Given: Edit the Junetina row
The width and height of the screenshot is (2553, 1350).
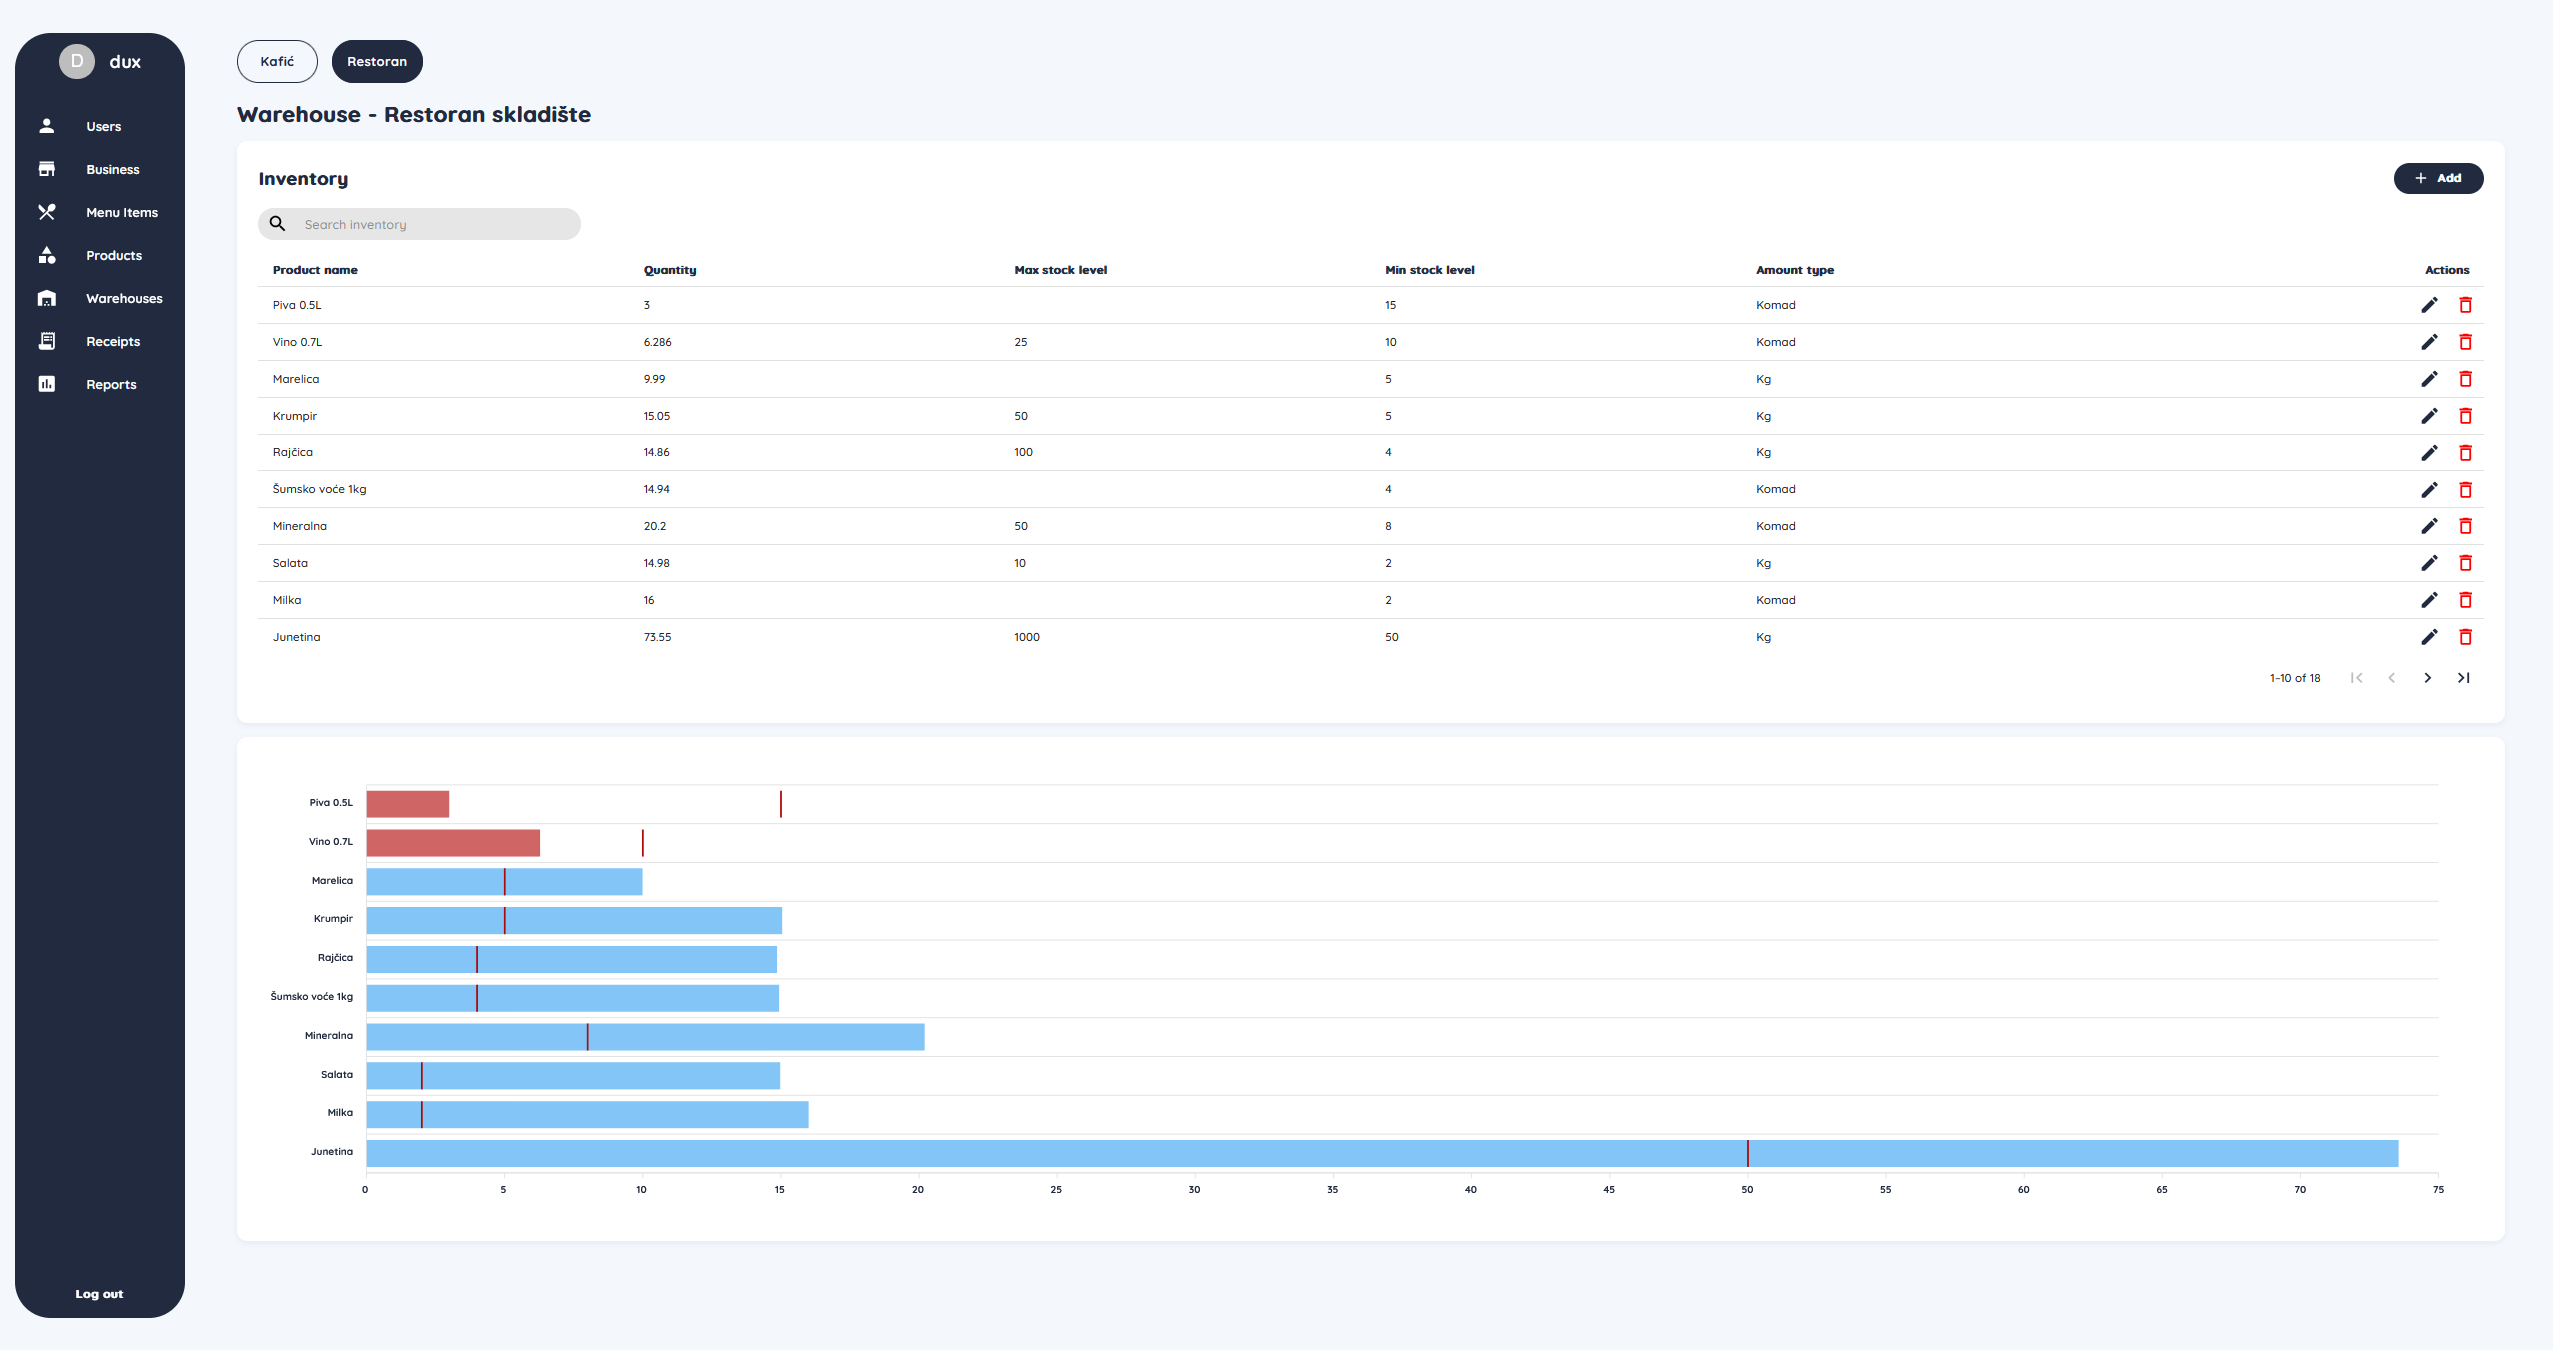Looking at the screenshot, I should point(2429,637).
